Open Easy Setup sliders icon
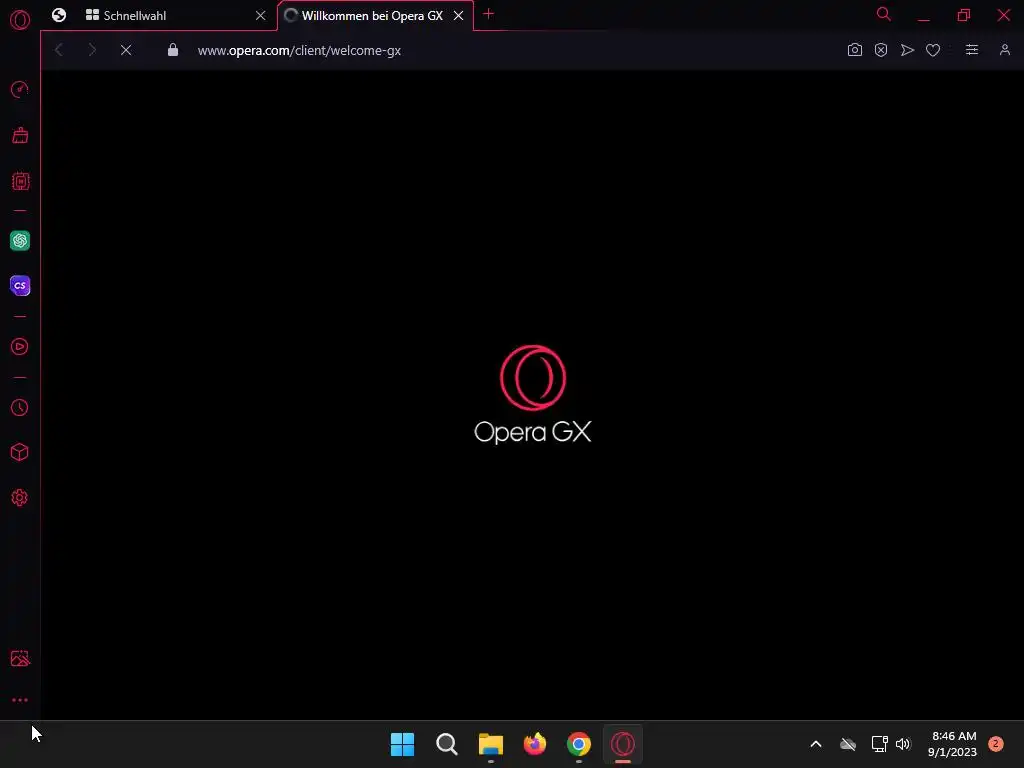 point(972,50)
